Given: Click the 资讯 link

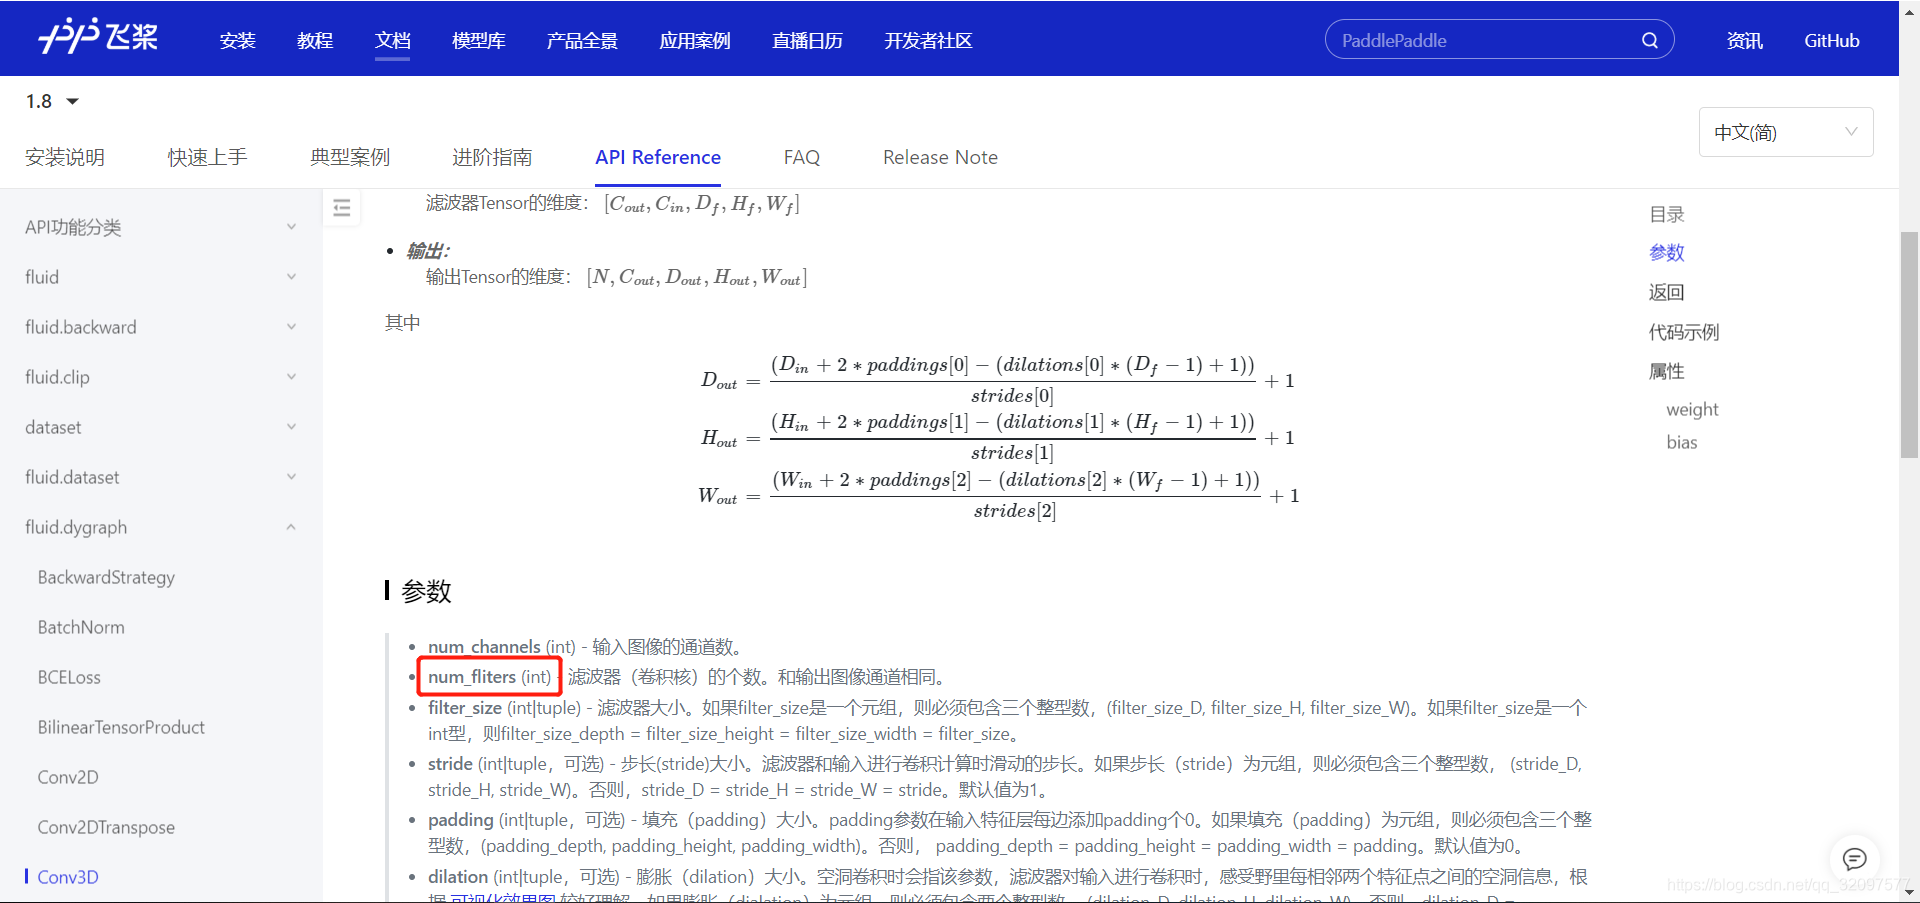Looking at the screenshot, I should click(x=1745, y=41).
